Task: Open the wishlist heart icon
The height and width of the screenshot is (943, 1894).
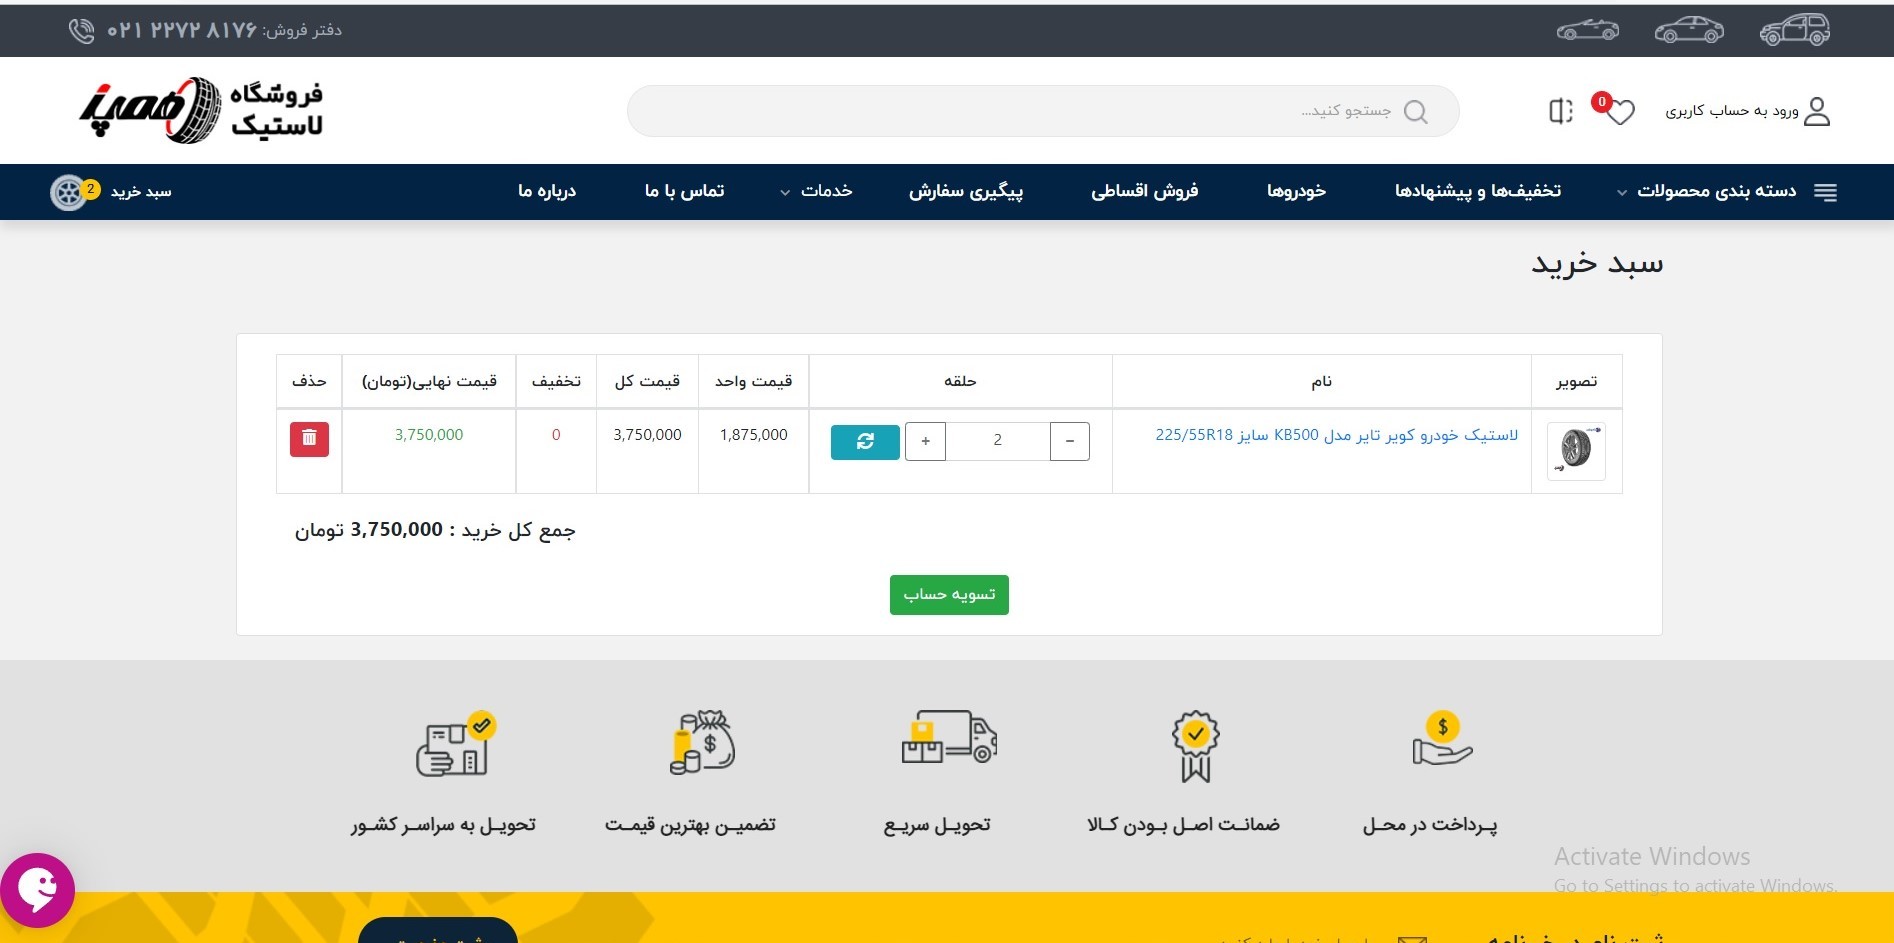Action: click(1620, 112)
